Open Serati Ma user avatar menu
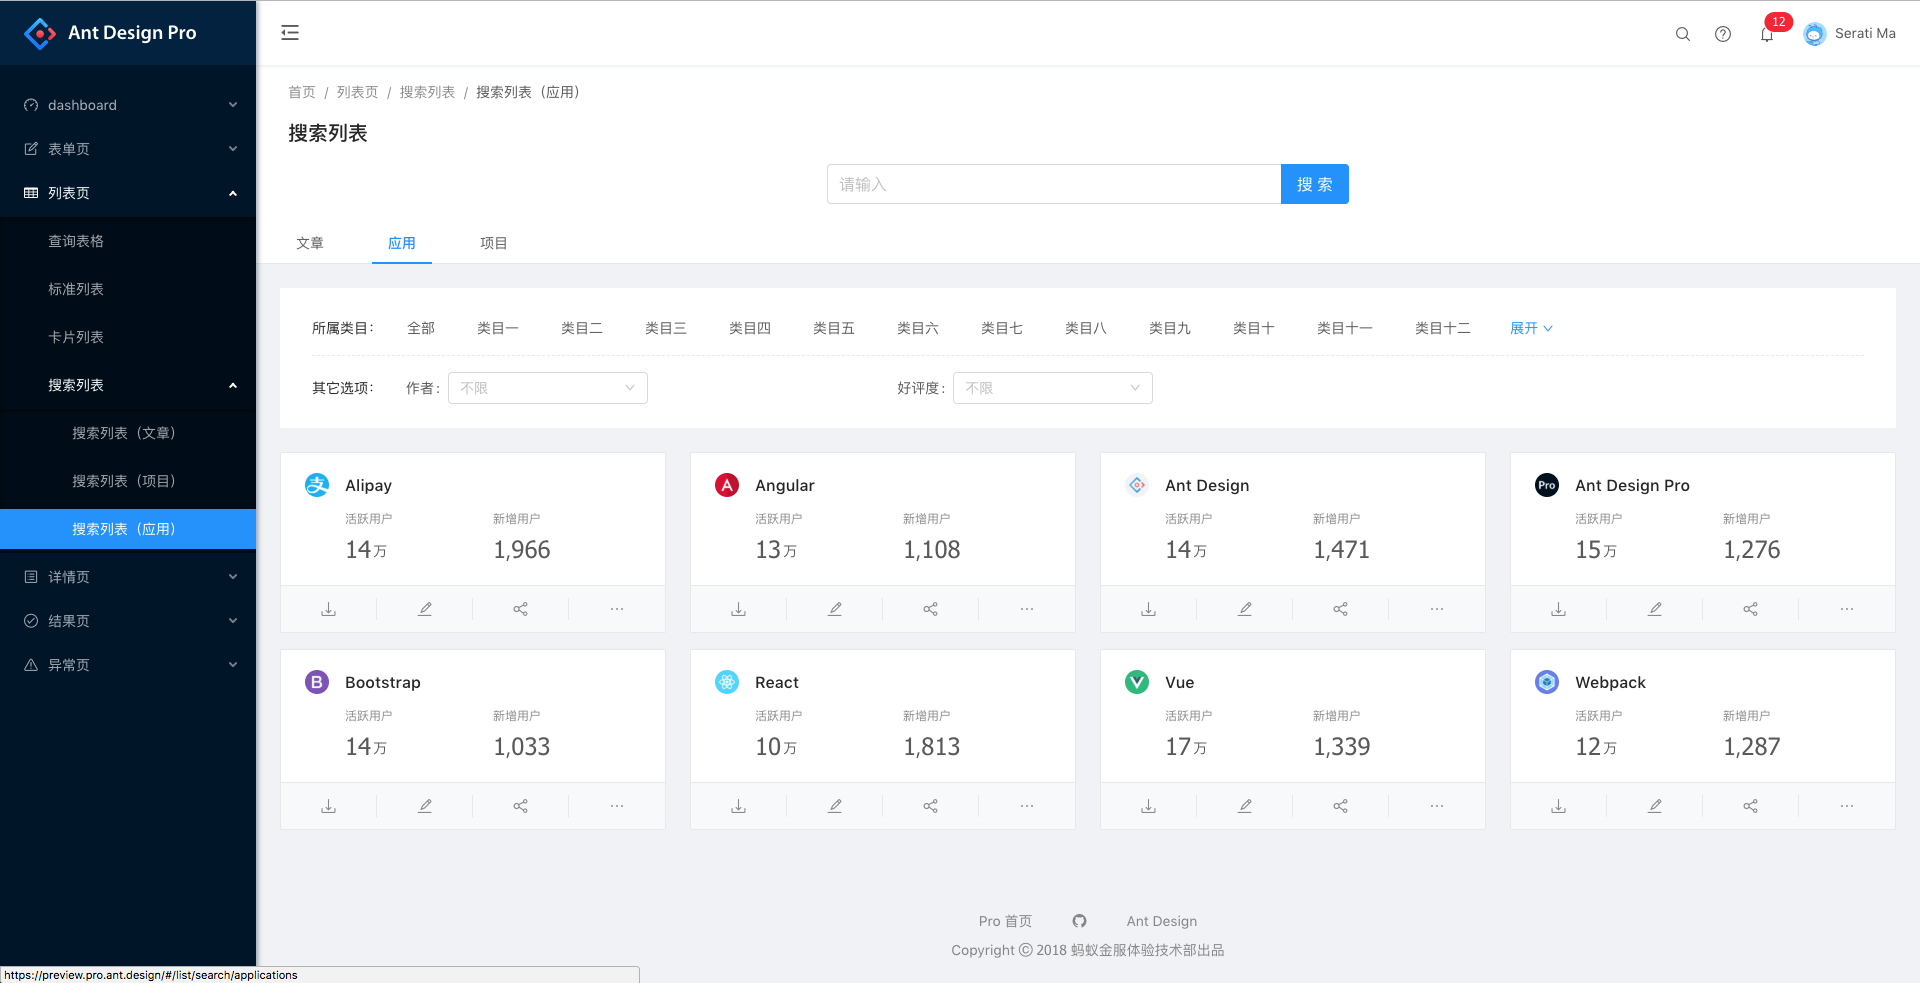Viewport: 1920px width, 983px height. [1849, 34]
